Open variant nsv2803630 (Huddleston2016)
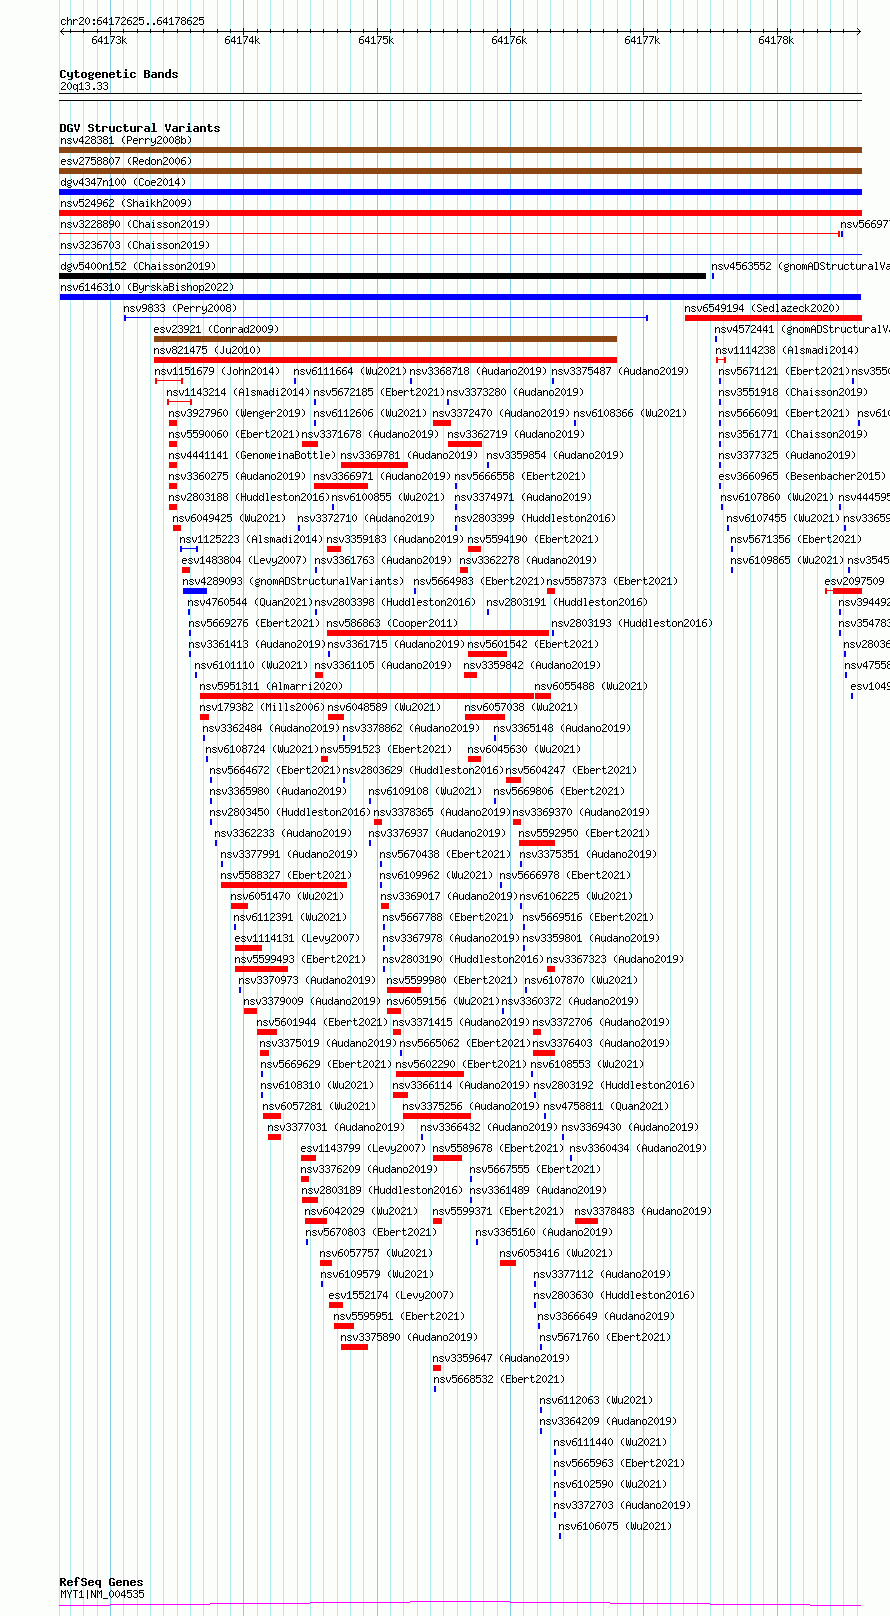Viewport: 890px width, 1616px height. tap(614, 1295)
